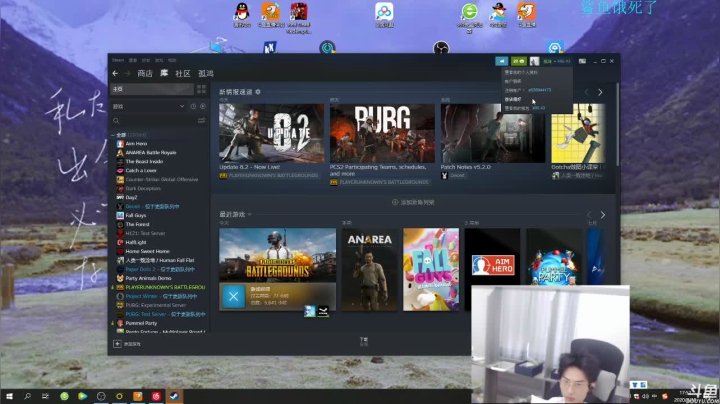Click the add game plus icon
720x404 pixels.
point(117,344)
